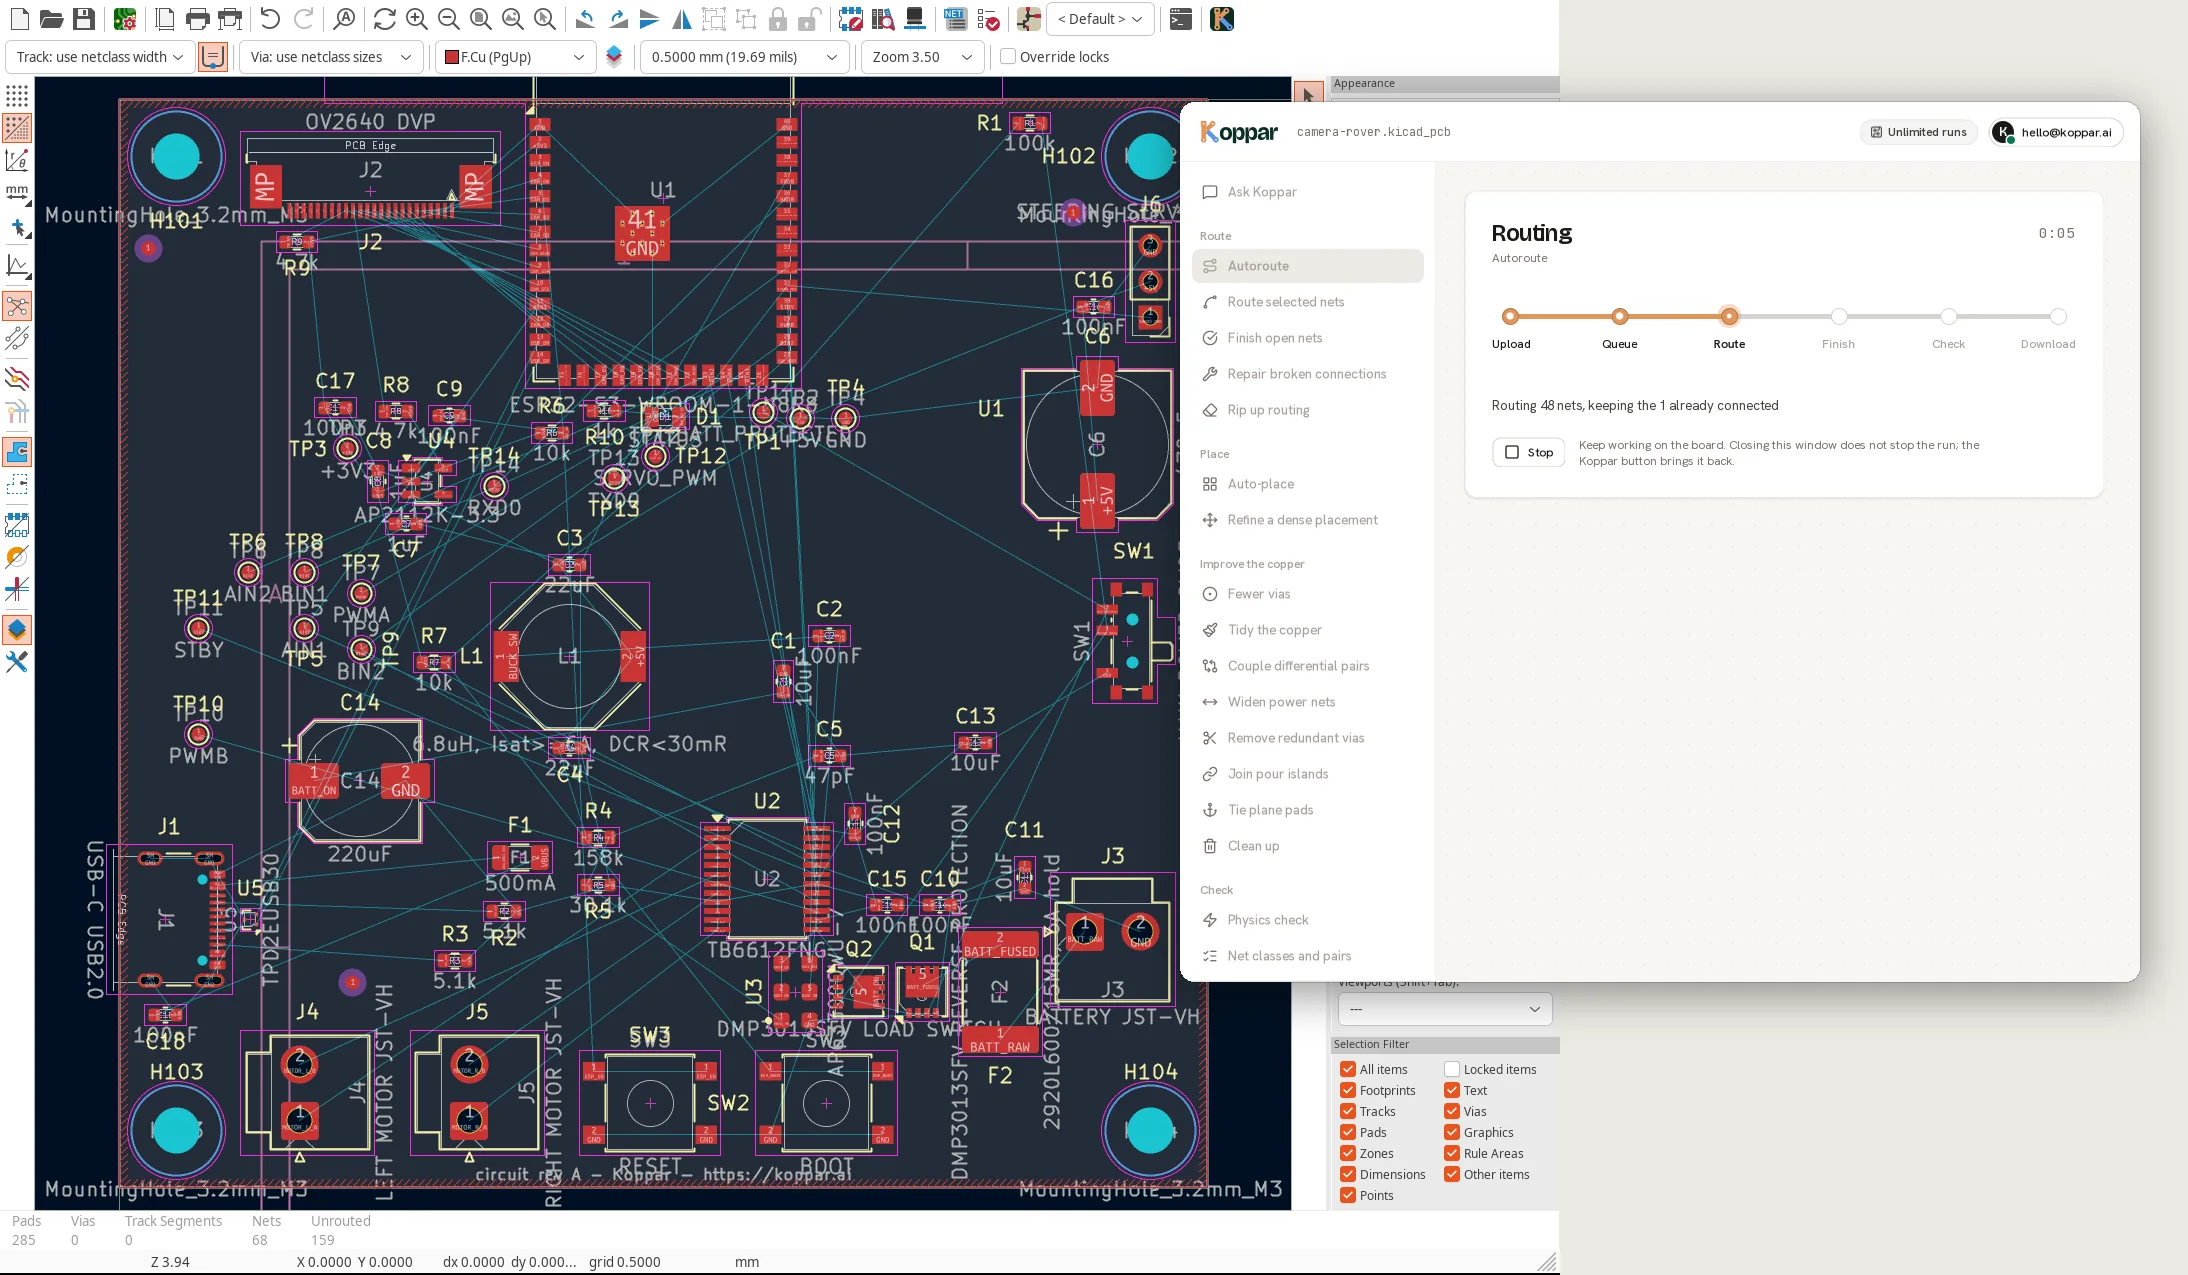Open the Layers manager icon in left toolbar

click(17, 630)
